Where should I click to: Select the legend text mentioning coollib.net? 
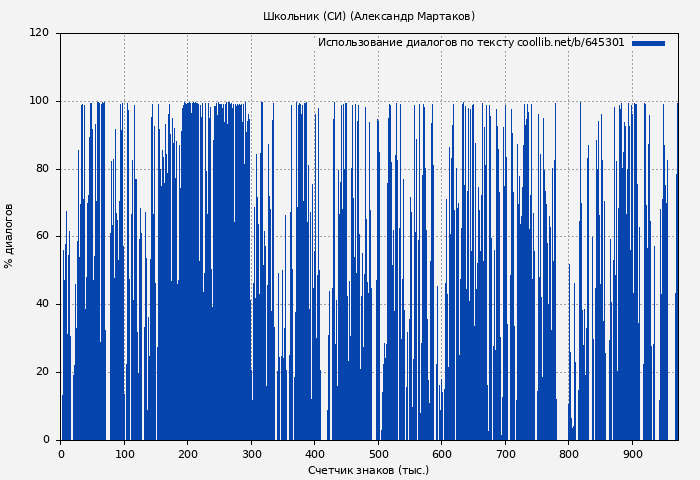click(x=470, y=43)
